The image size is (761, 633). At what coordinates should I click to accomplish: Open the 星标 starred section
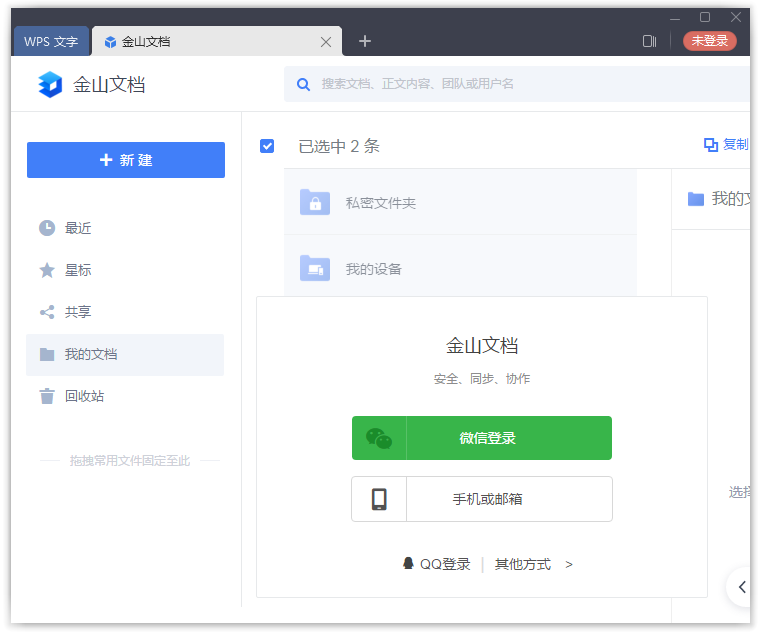pos(78,270)
